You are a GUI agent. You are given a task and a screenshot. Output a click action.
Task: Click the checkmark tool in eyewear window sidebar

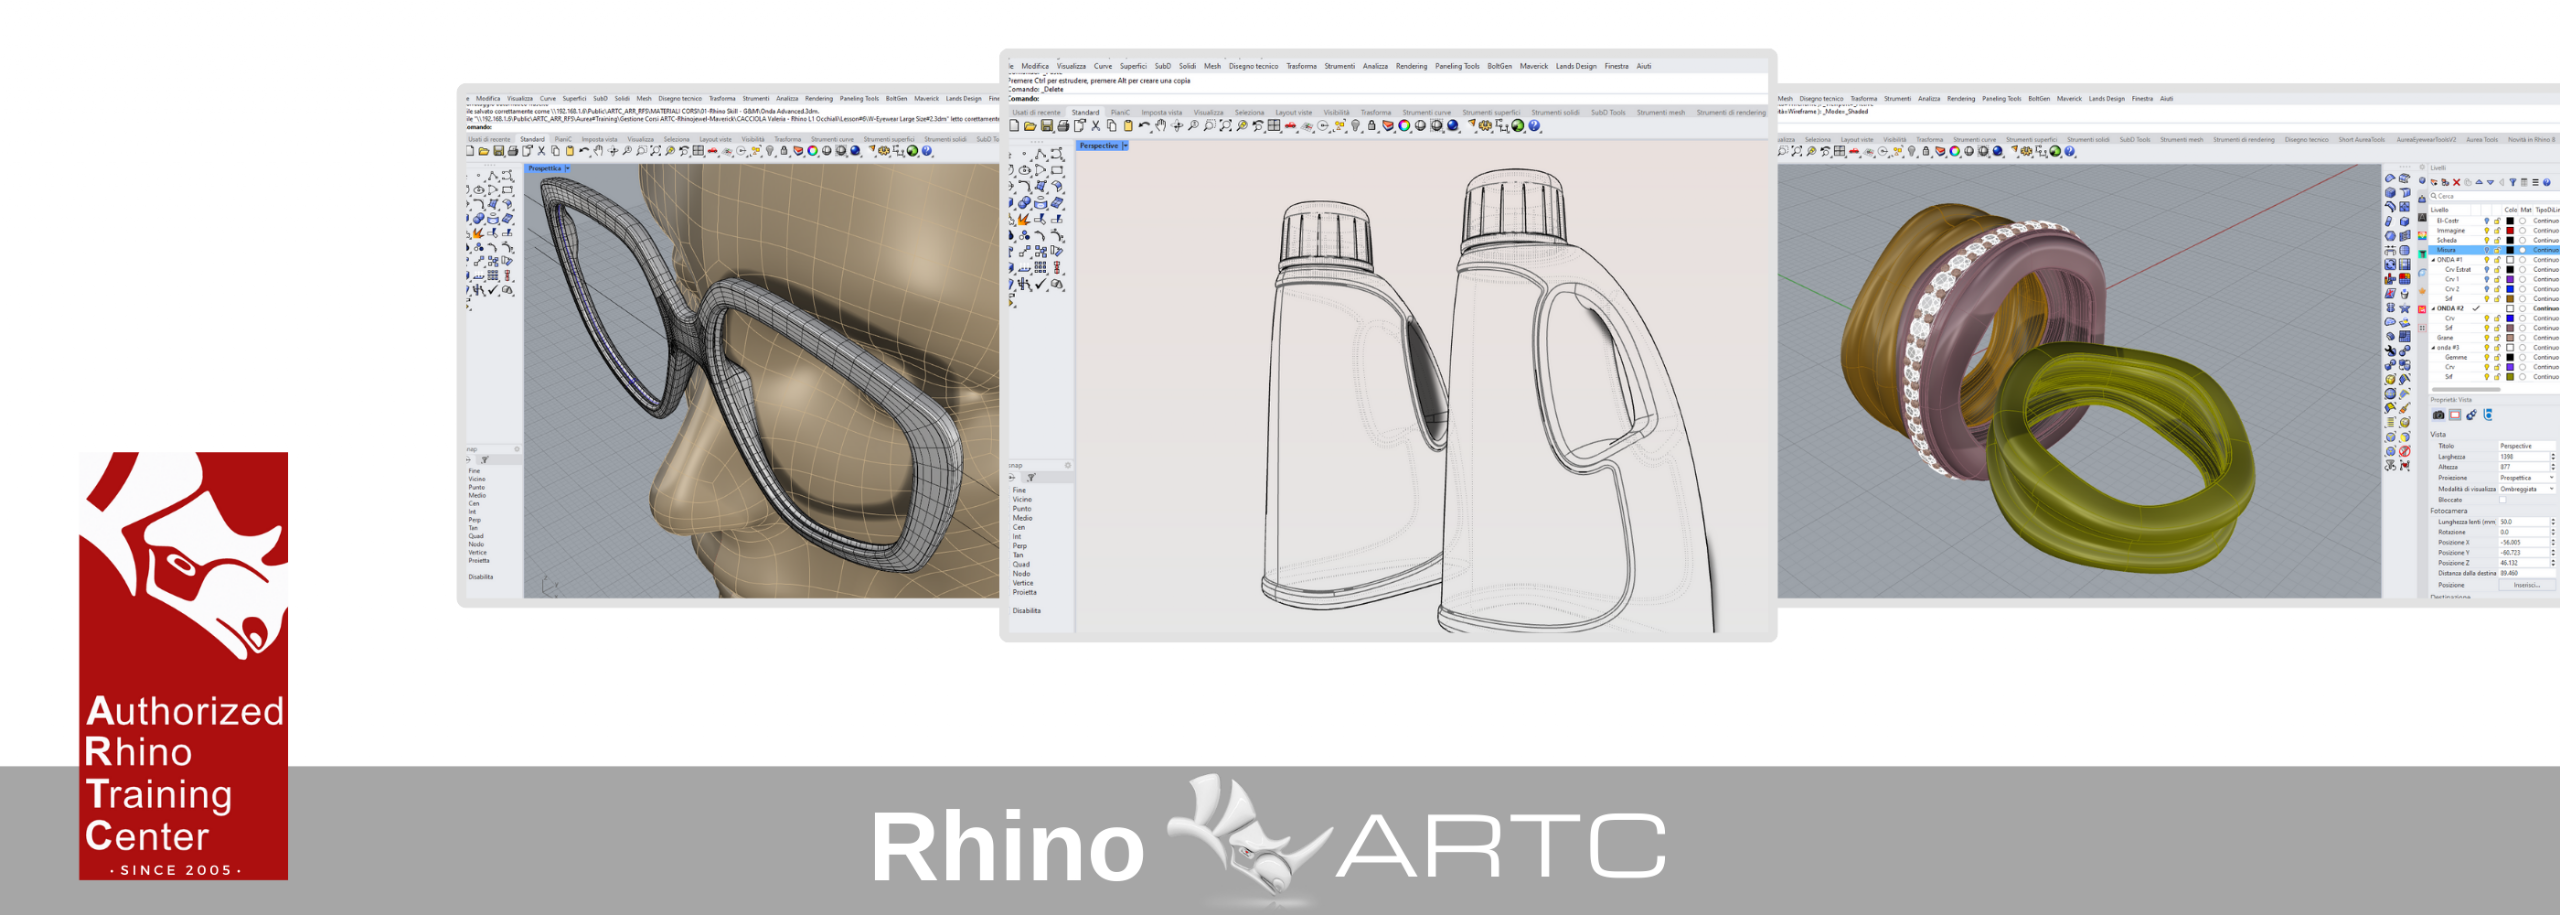pos(493,290)
